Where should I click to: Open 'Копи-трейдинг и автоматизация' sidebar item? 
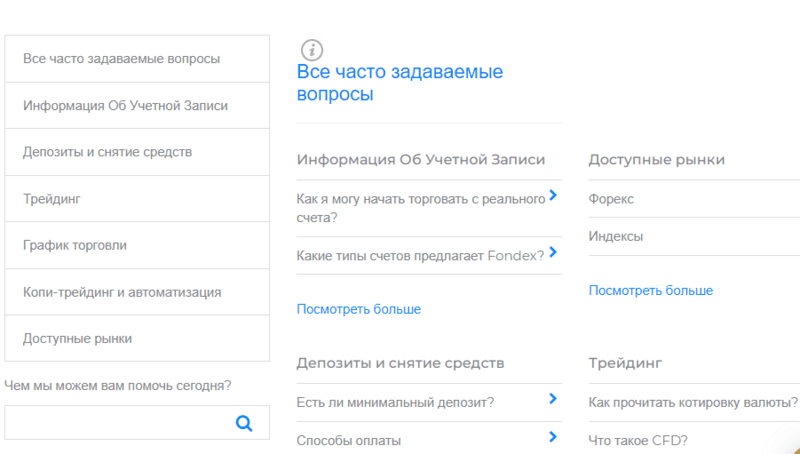137,292
